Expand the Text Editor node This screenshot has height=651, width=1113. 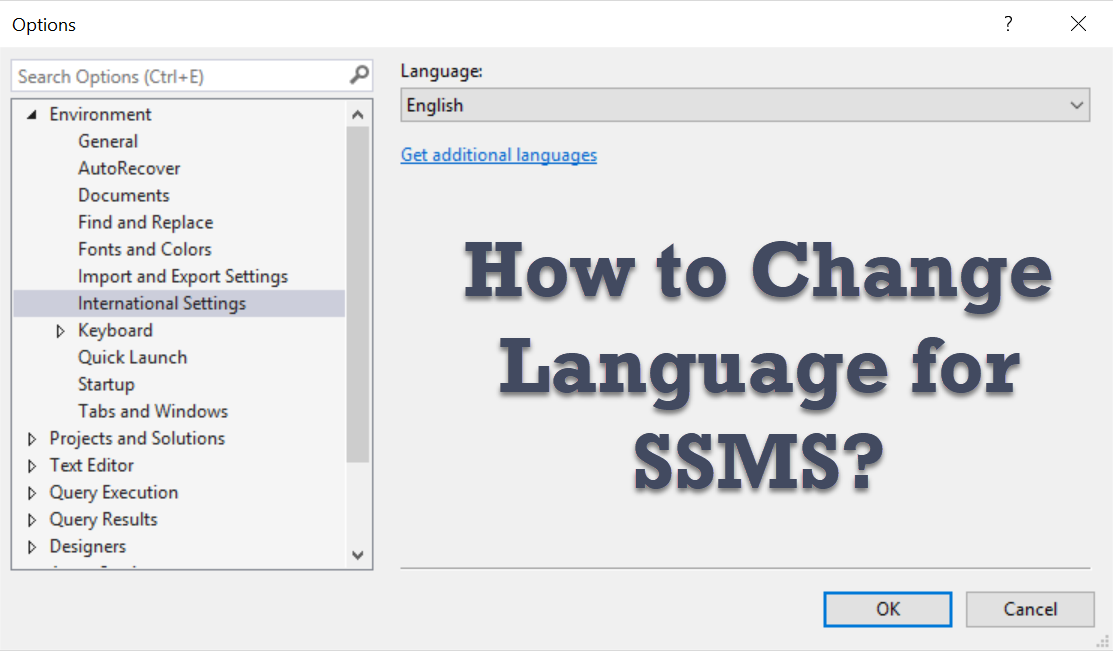click(x=32, y=466)
